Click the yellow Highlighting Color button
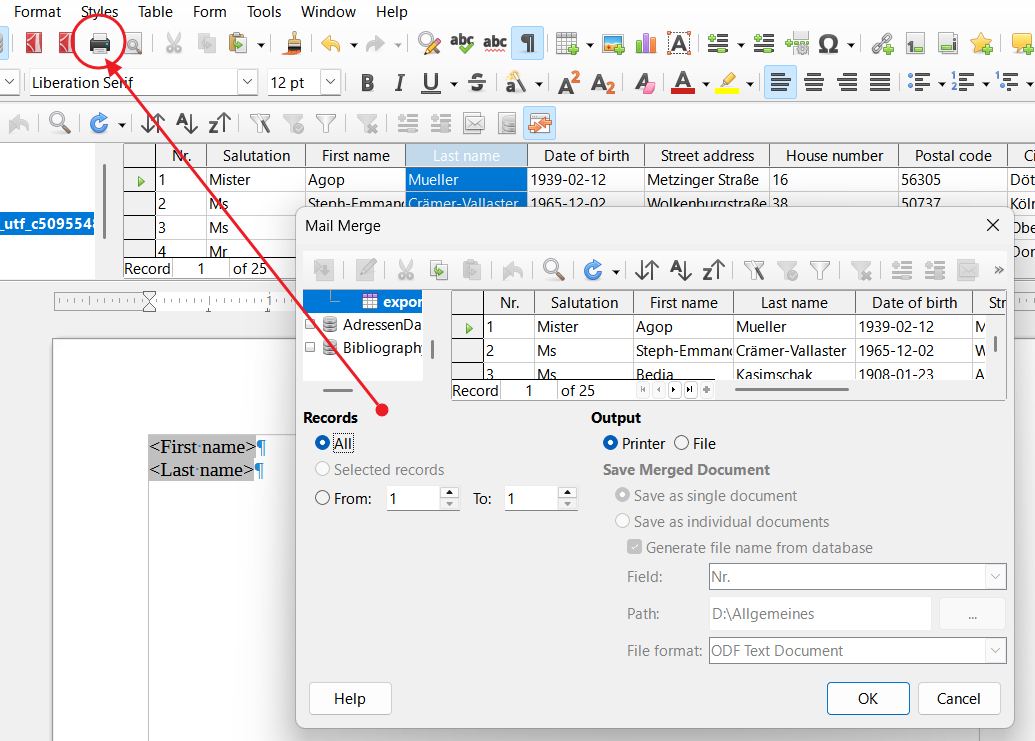This screenshot has height=741, width=1035. click(727, 82)
